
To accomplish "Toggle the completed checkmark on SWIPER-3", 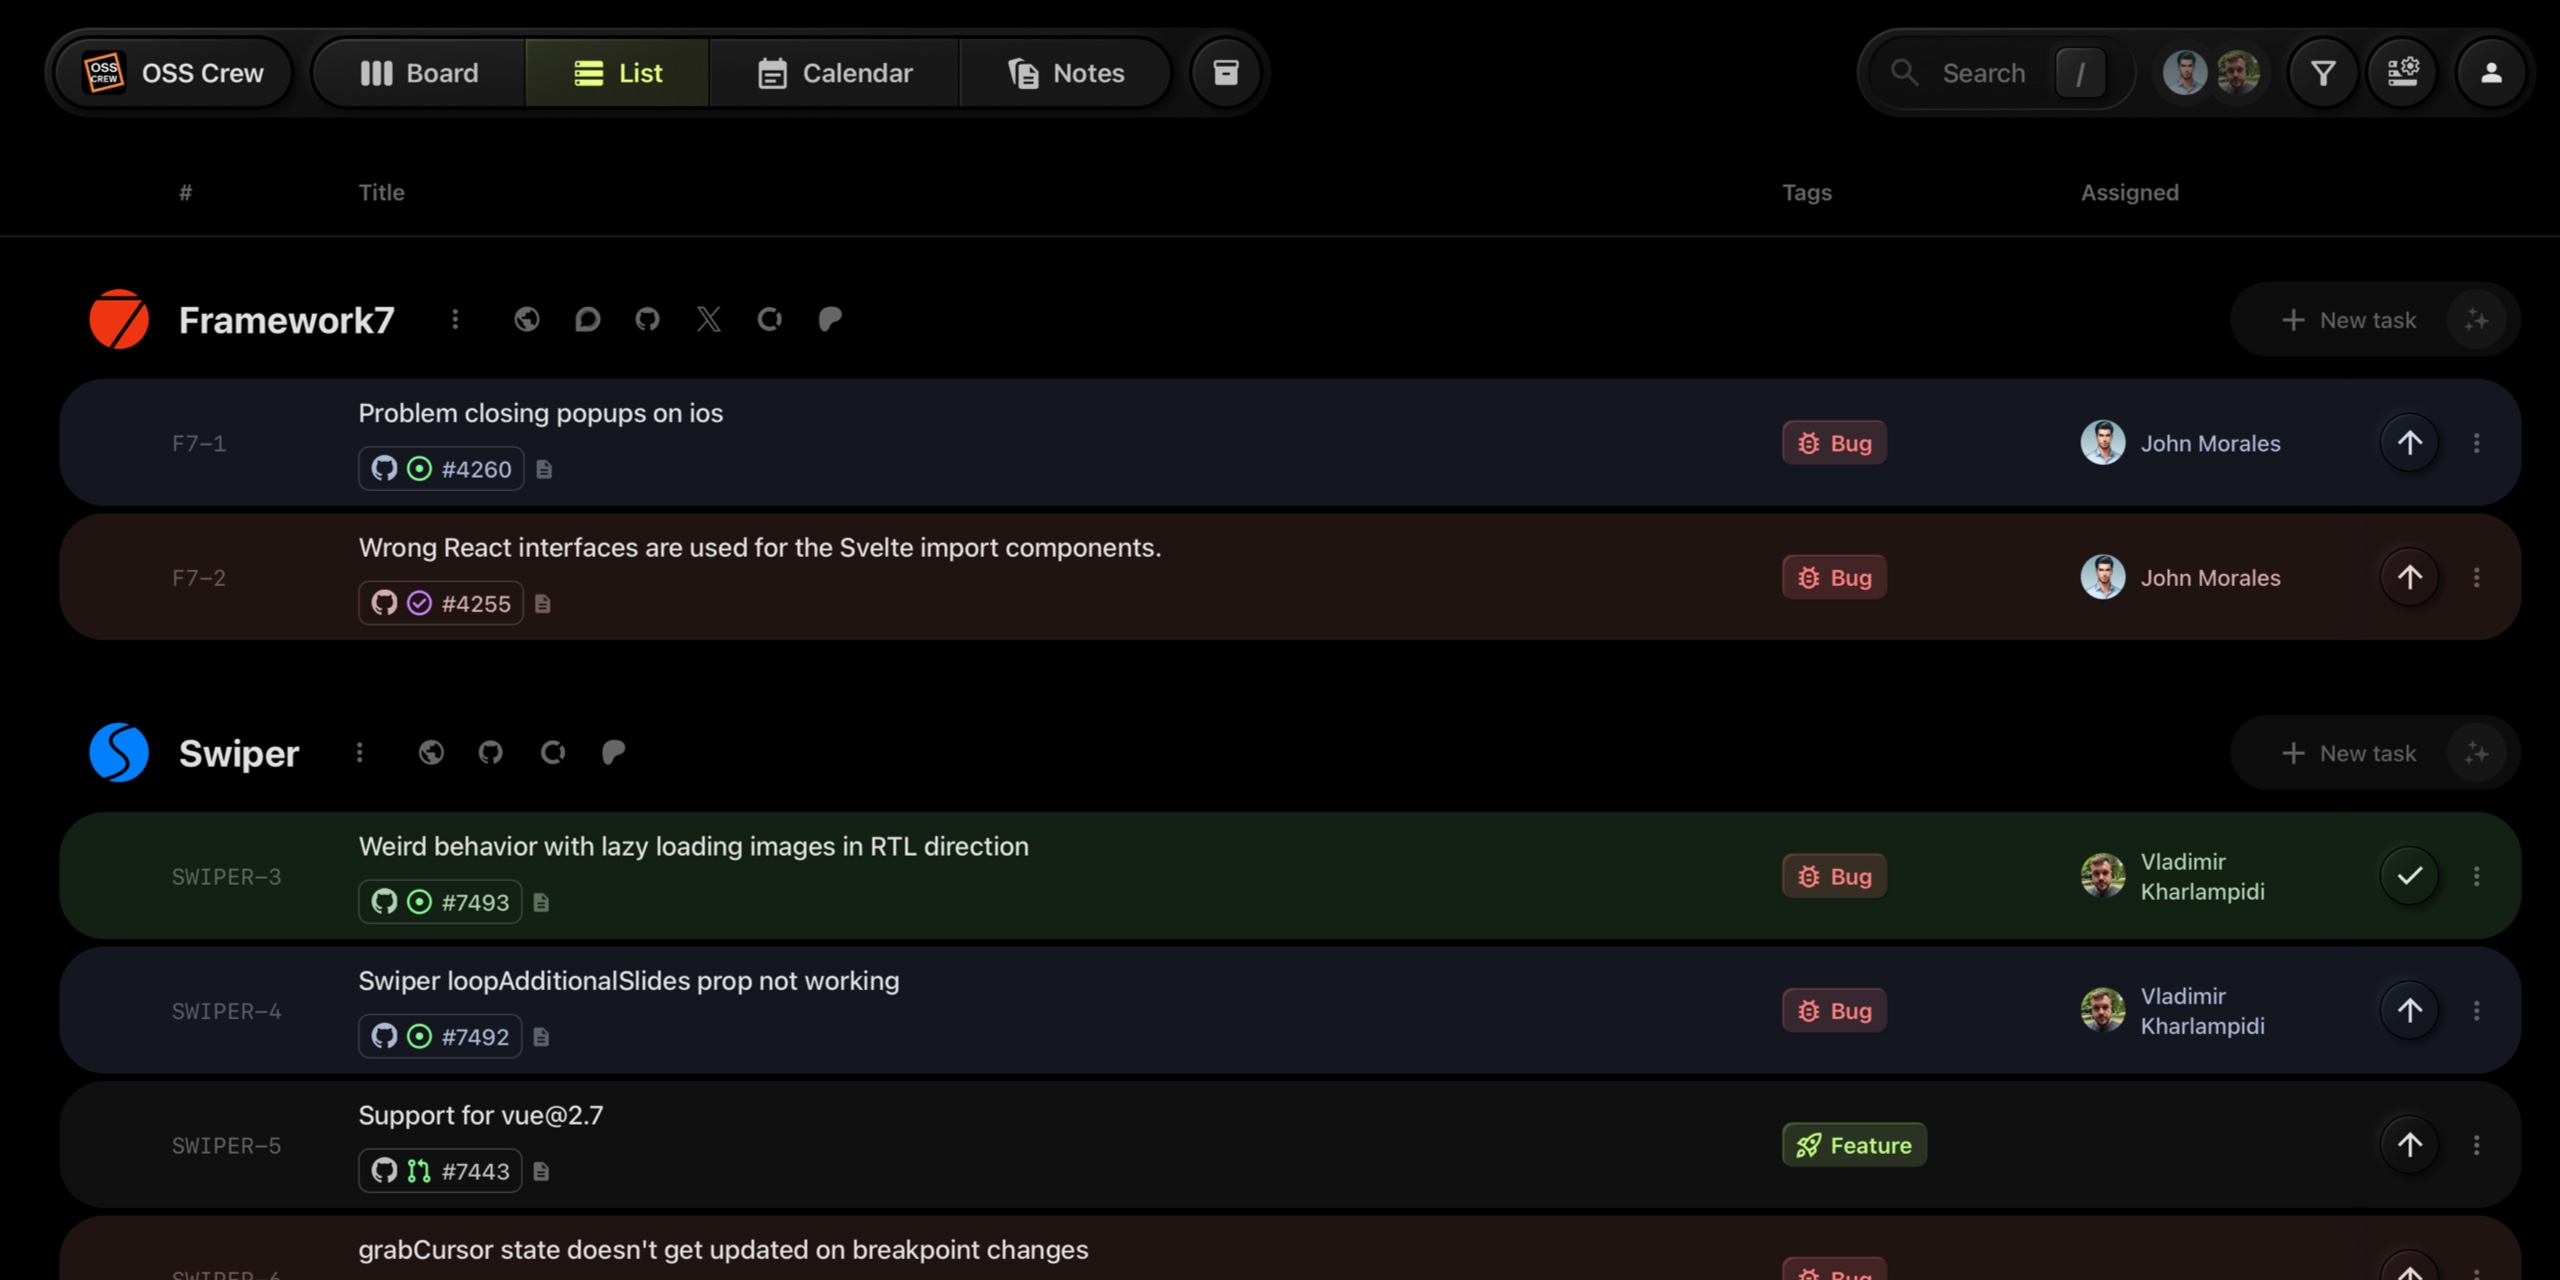I will click(2410, 876).
